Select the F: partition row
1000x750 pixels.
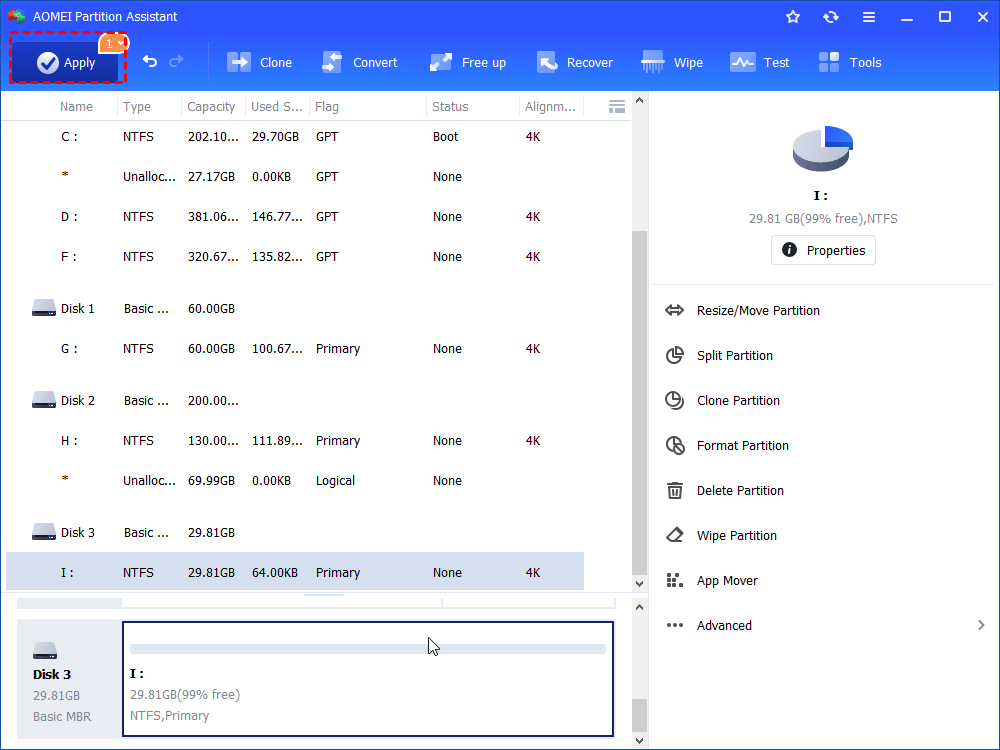(295, 256)
